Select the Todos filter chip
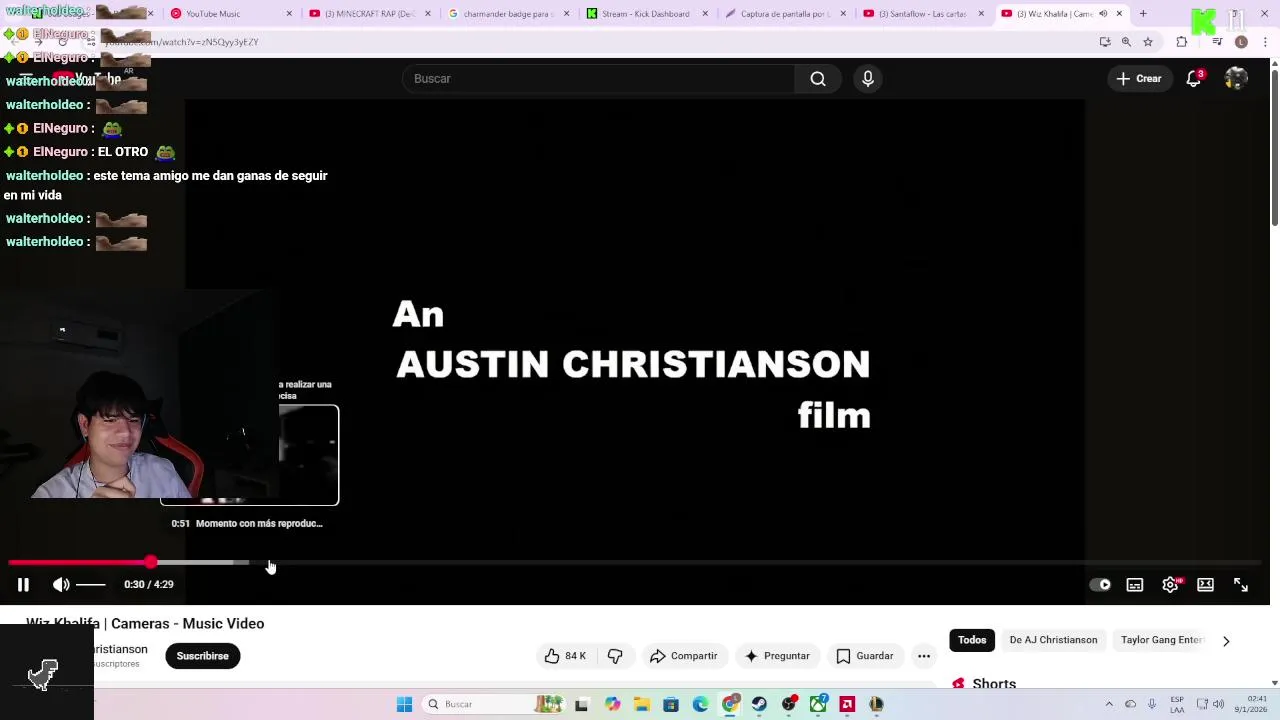This screenshot has width=1280, height=720. [x=972, y=640]
